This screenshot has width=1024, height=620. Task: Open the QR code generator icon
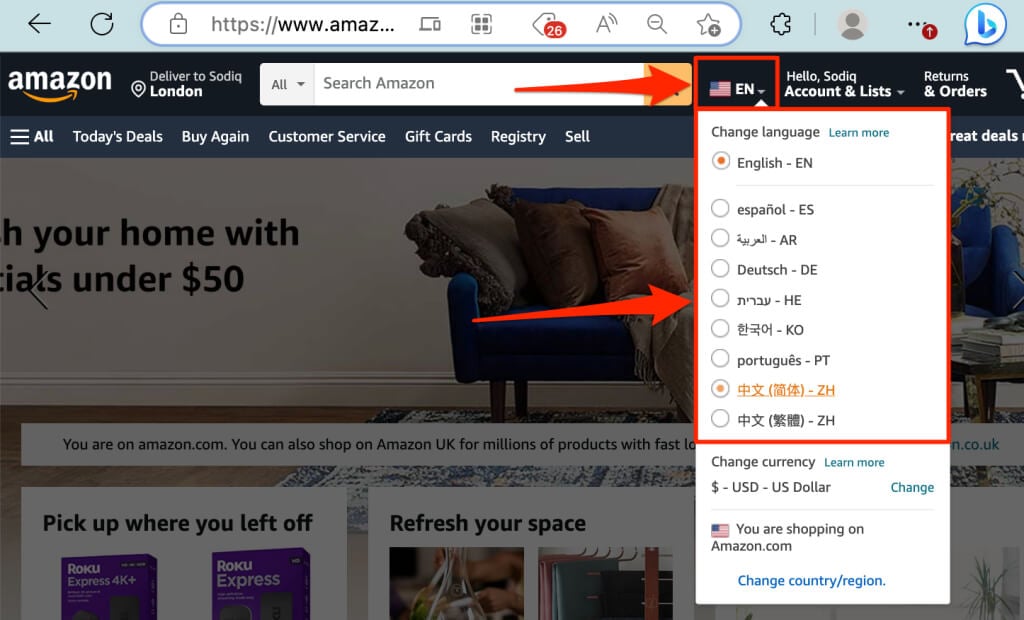coord(481,25)
